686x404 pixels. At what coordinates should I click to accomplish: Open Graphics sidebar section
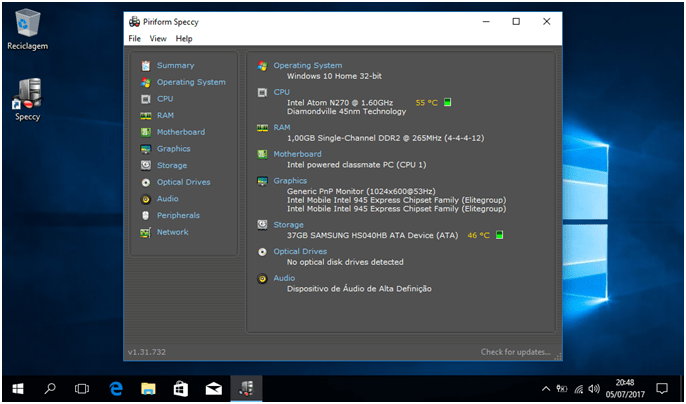(173, 149)
